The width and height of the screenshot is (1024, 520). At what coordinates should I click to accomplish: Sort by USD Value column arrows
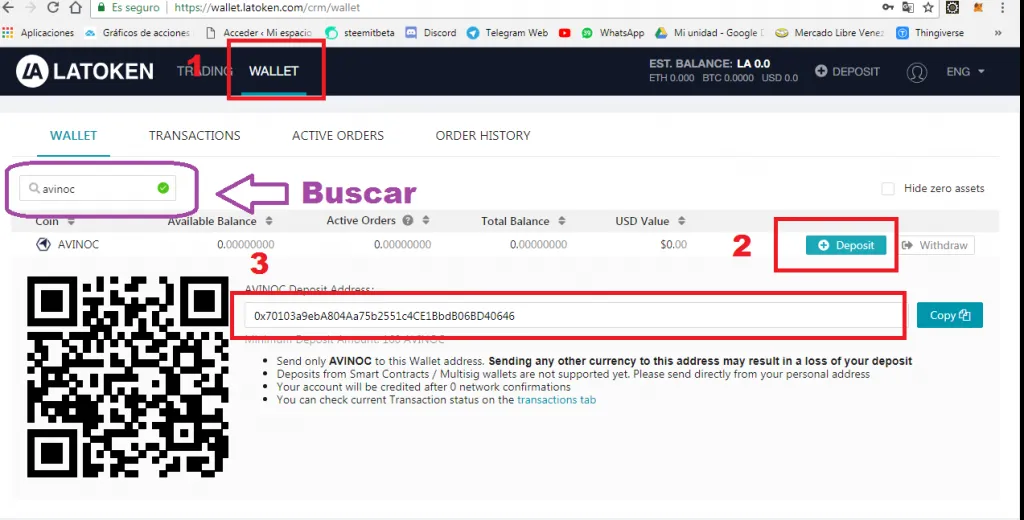pos(681,221)
